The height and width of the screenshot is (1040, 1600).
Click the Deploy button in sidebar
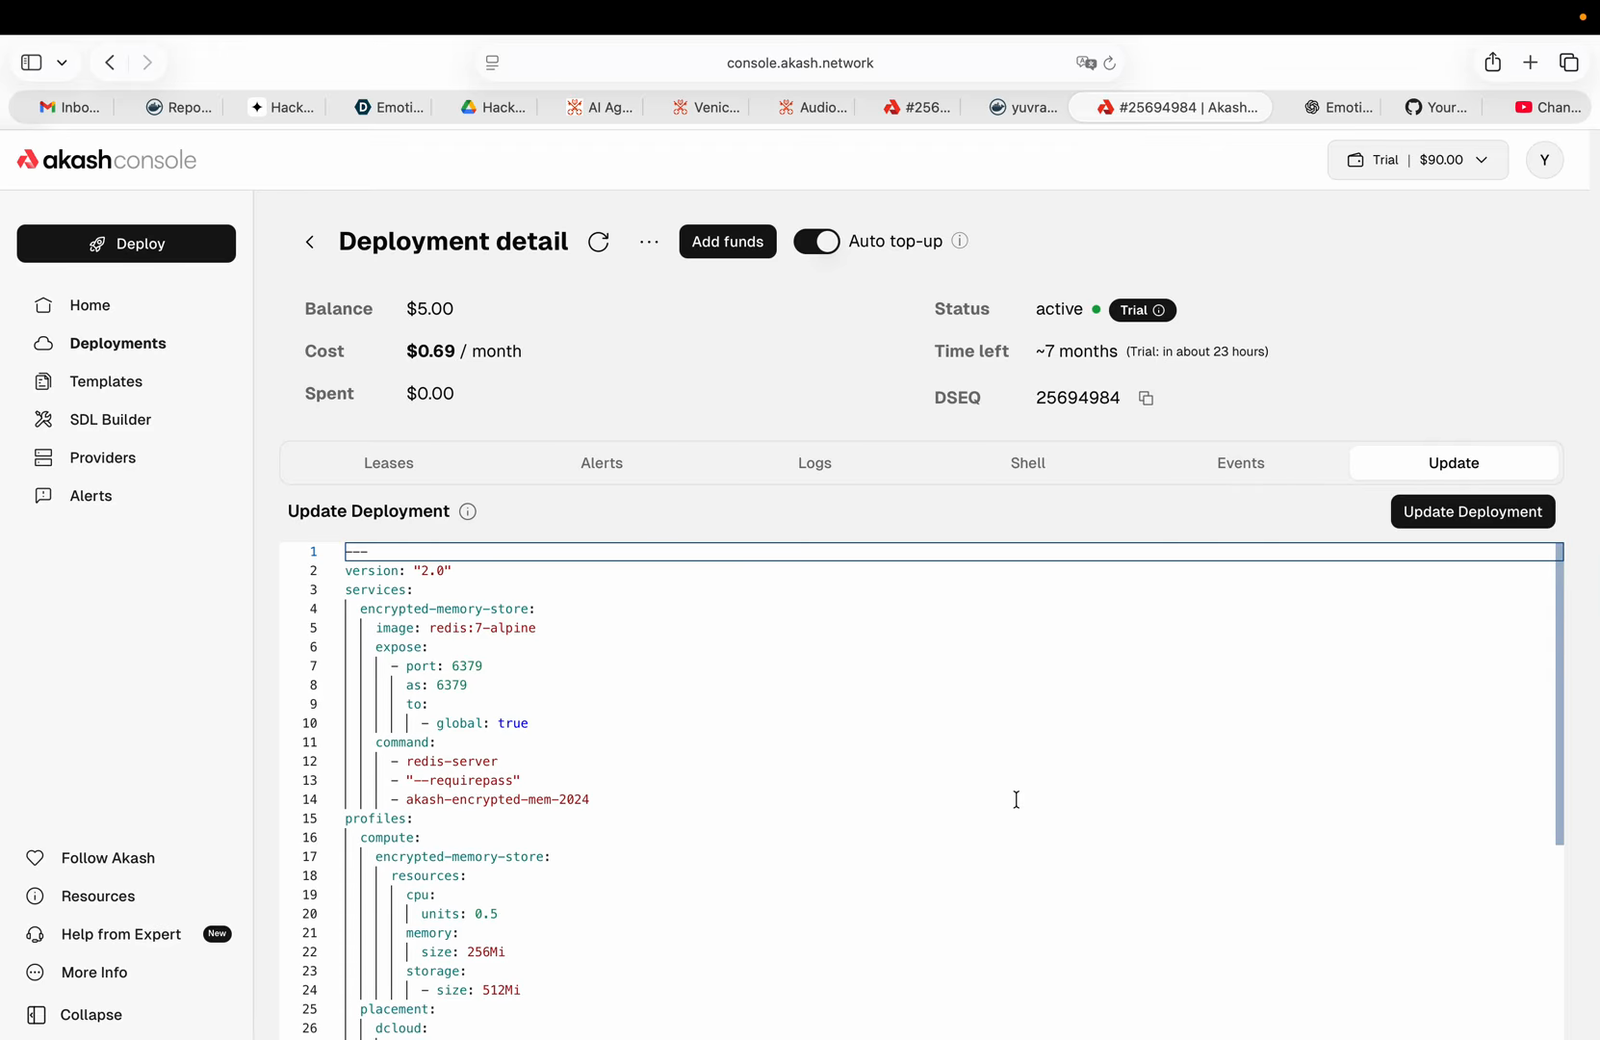click(x=126, y=244)
